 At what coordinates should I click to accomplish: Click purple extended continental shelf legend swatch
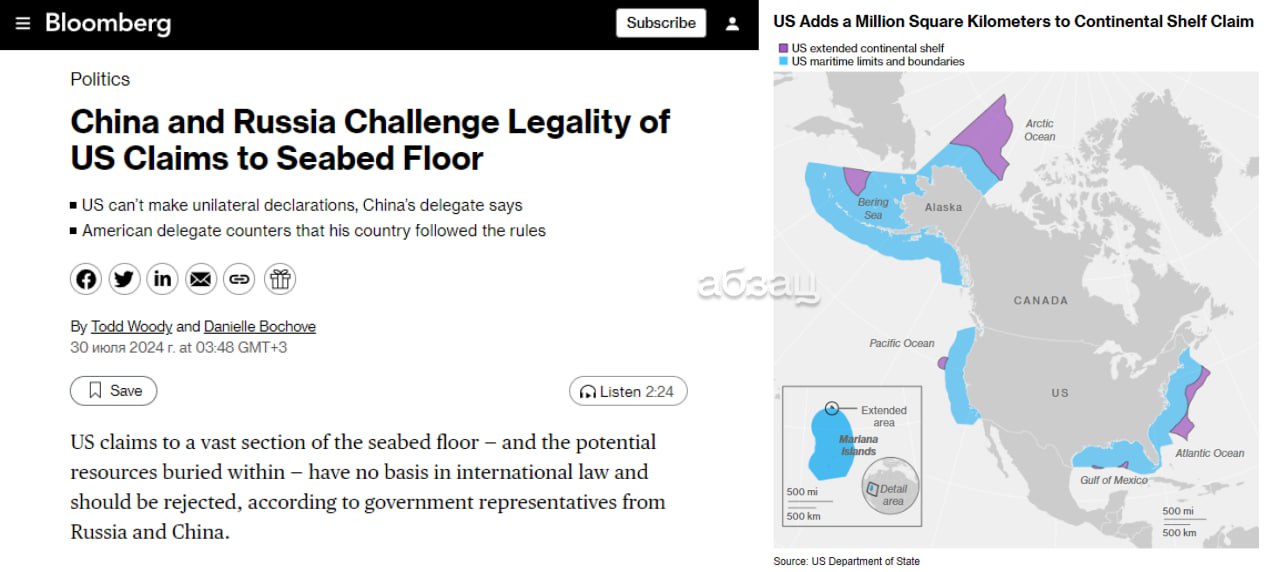[x=784, y=48]
